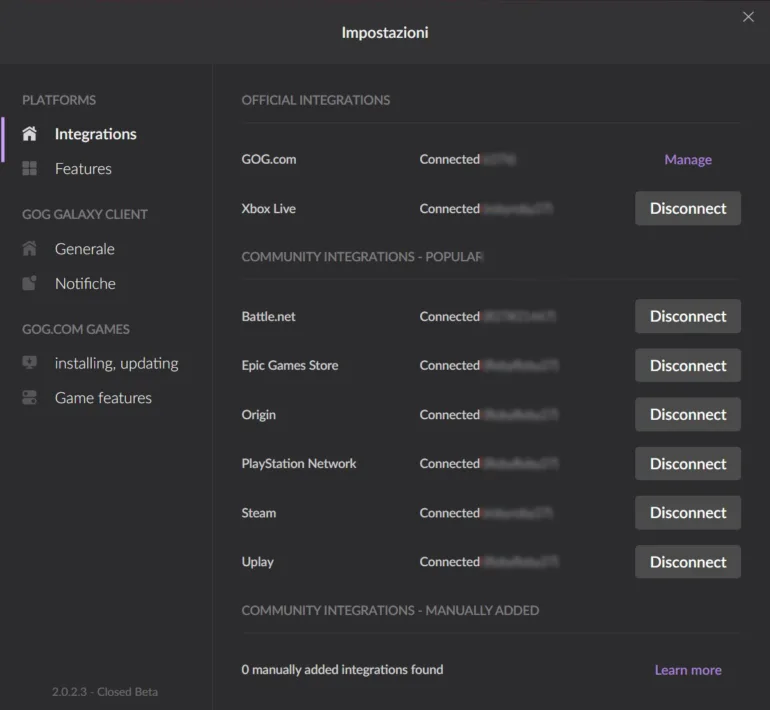Open Learn more about manual integrations

tap(688, 670)
